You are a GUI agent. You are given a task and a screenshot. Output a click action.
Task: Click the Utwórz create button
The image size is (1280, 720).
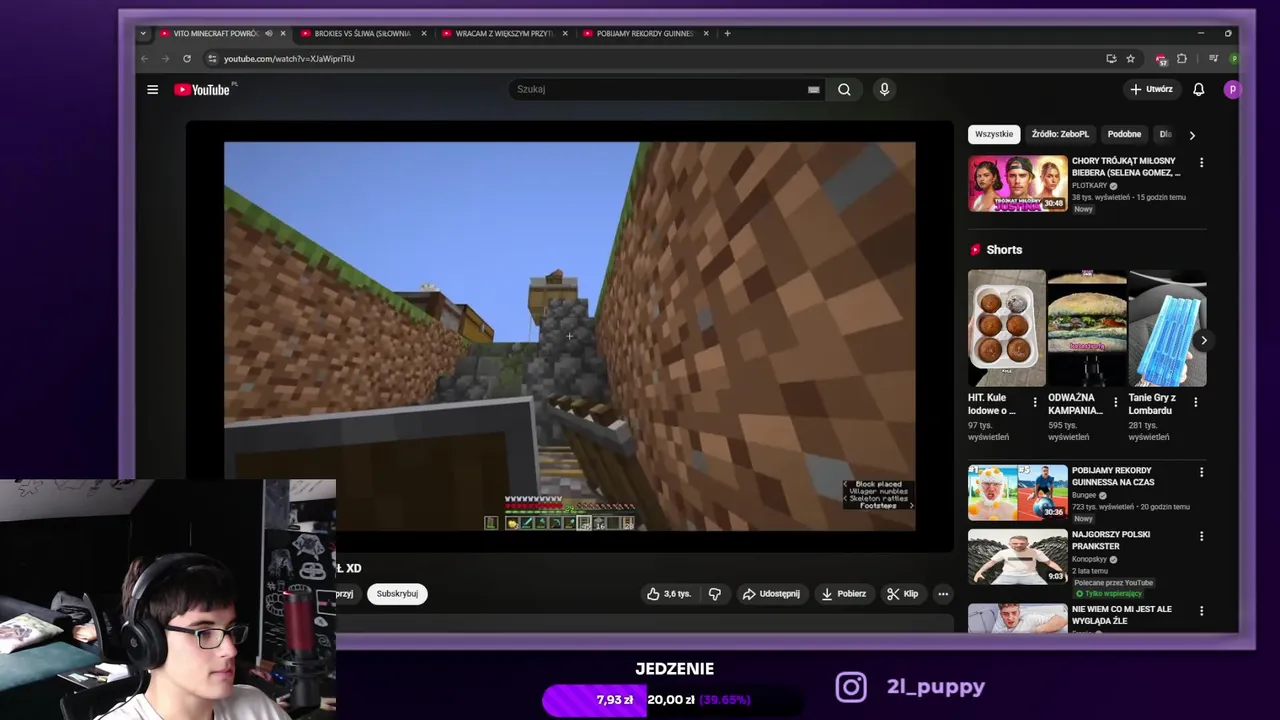tap(1151, 89)
